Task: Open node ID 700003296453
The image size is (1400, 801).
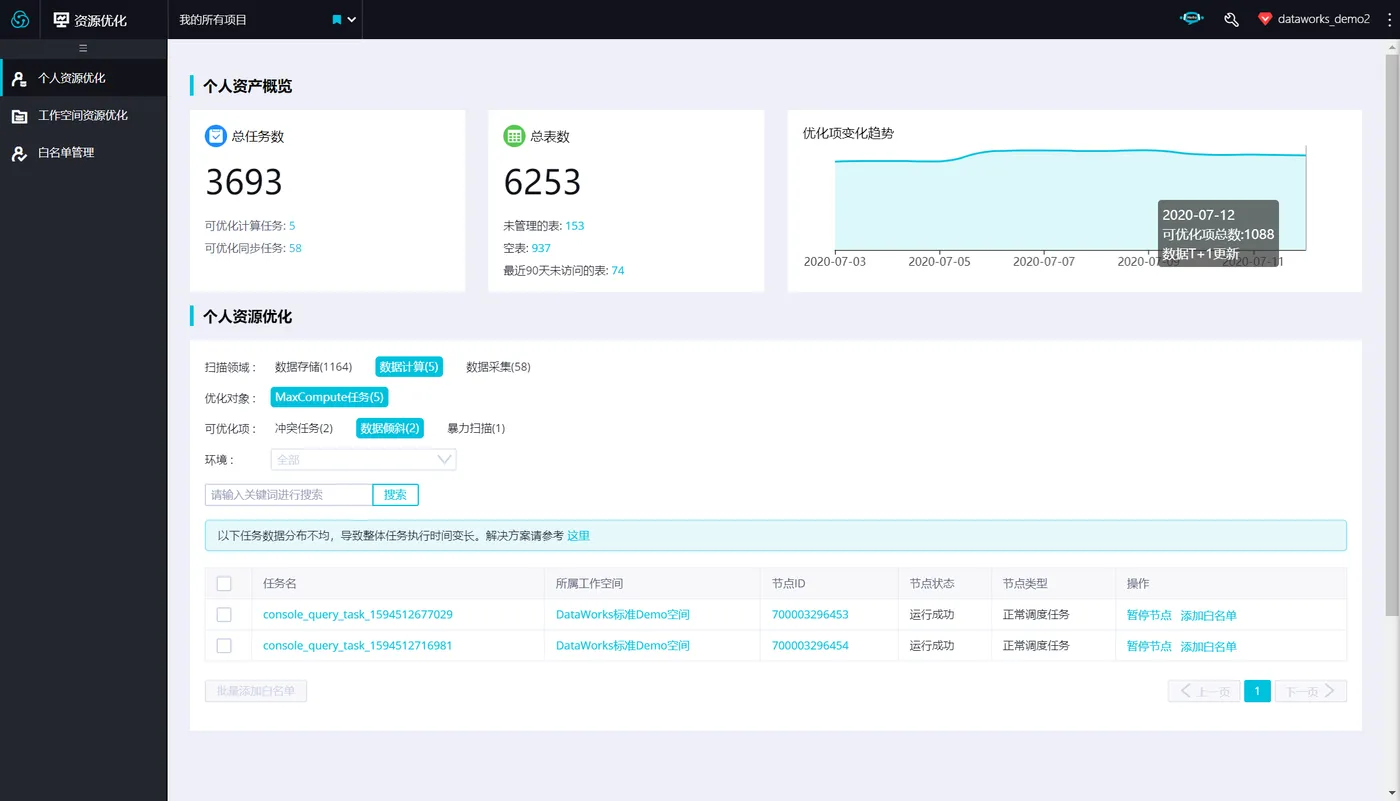Action: 810,615
